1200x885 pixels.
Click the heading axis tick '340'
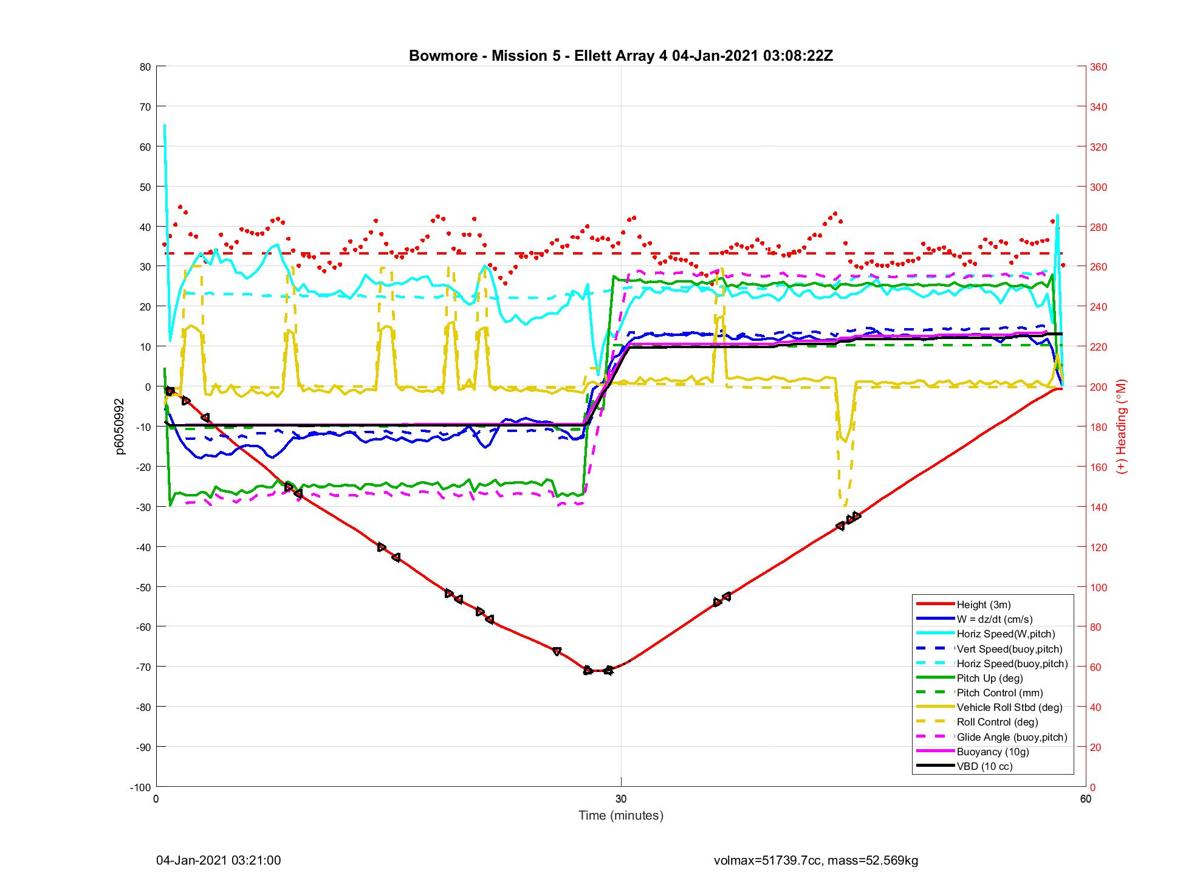[x=1099, y=107]
